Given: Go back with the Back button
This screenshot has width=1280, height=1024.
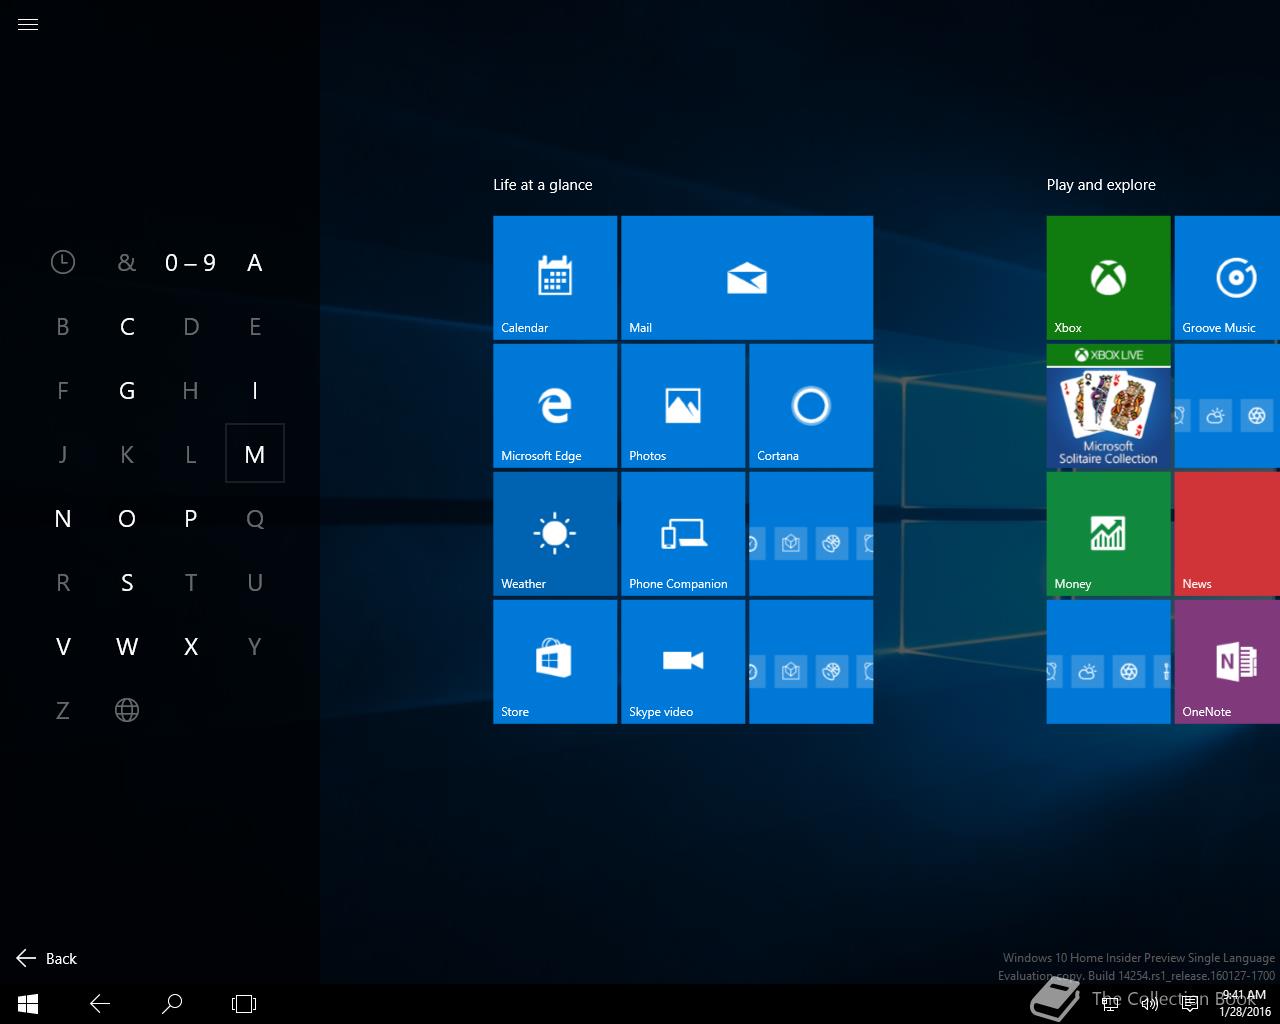Looking at the screenshot, I should click(47, 958).
